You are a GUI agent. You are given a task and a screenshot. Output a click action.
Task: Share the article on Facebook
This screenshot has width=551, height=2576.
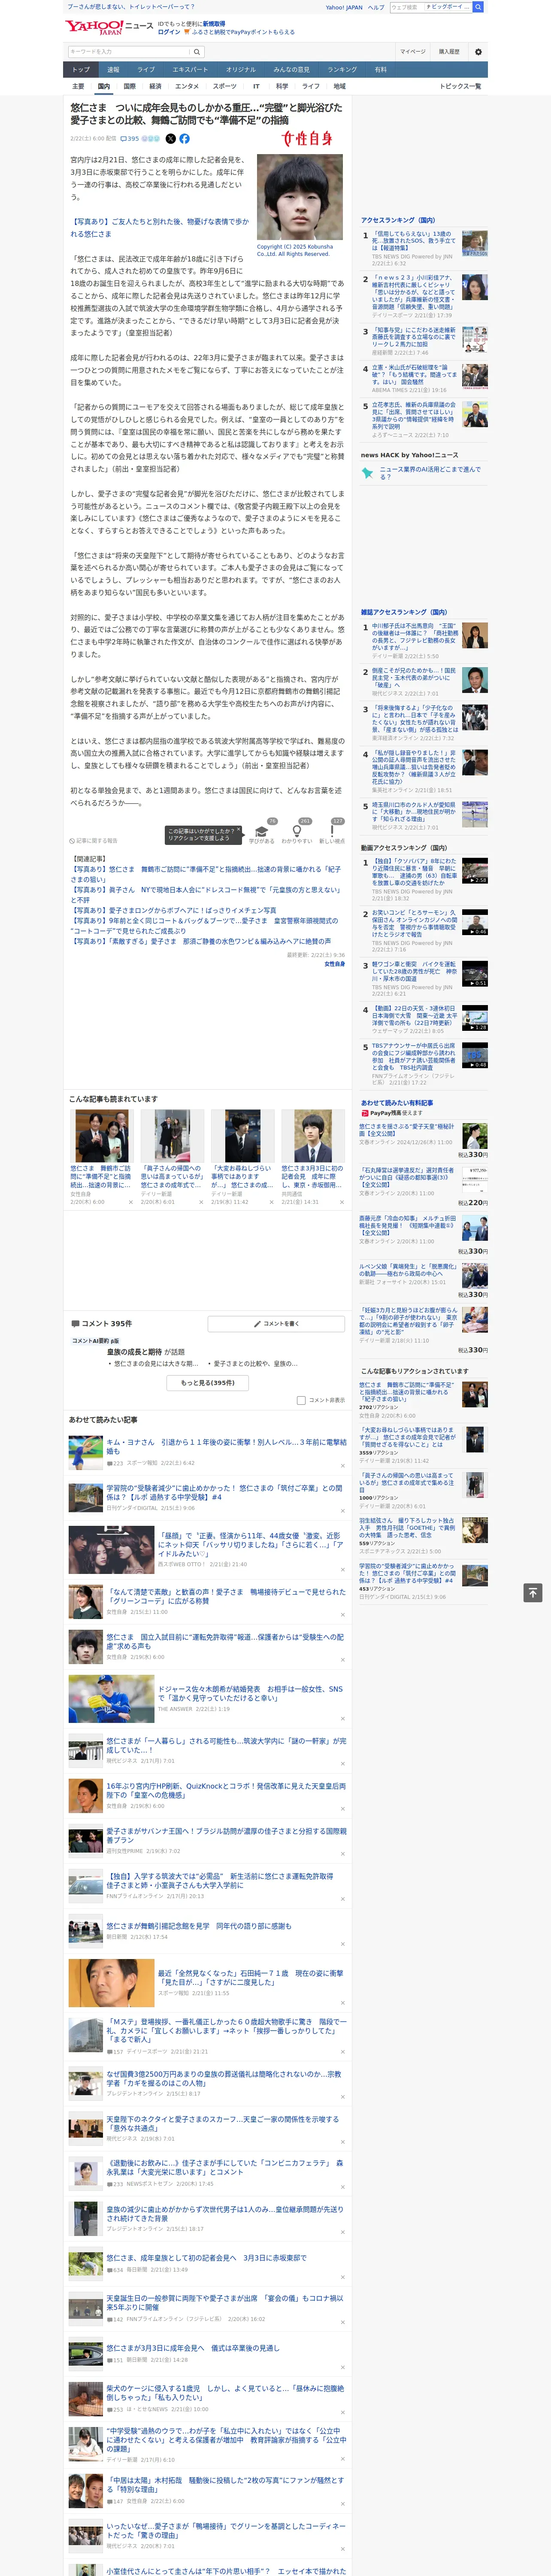pyautogui.click(x=184, y=139)
